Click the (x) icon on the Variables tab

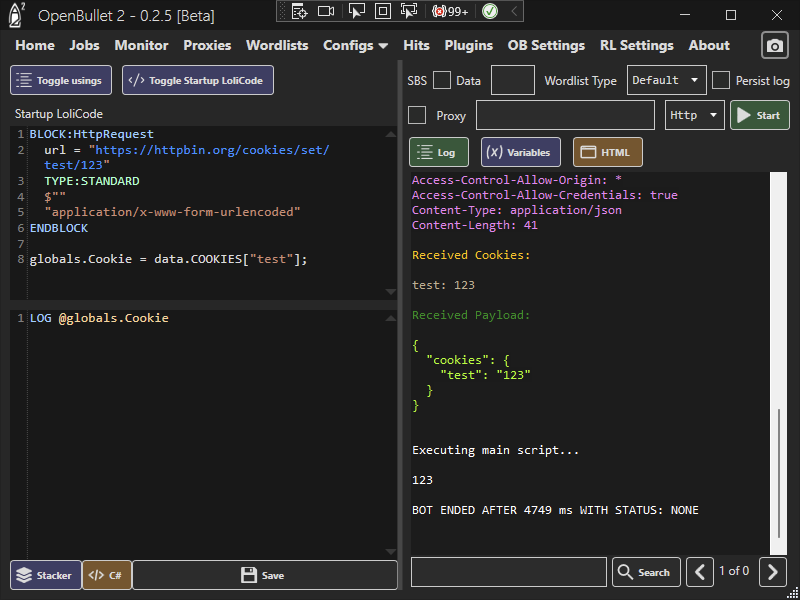click(x=494, y=152)
